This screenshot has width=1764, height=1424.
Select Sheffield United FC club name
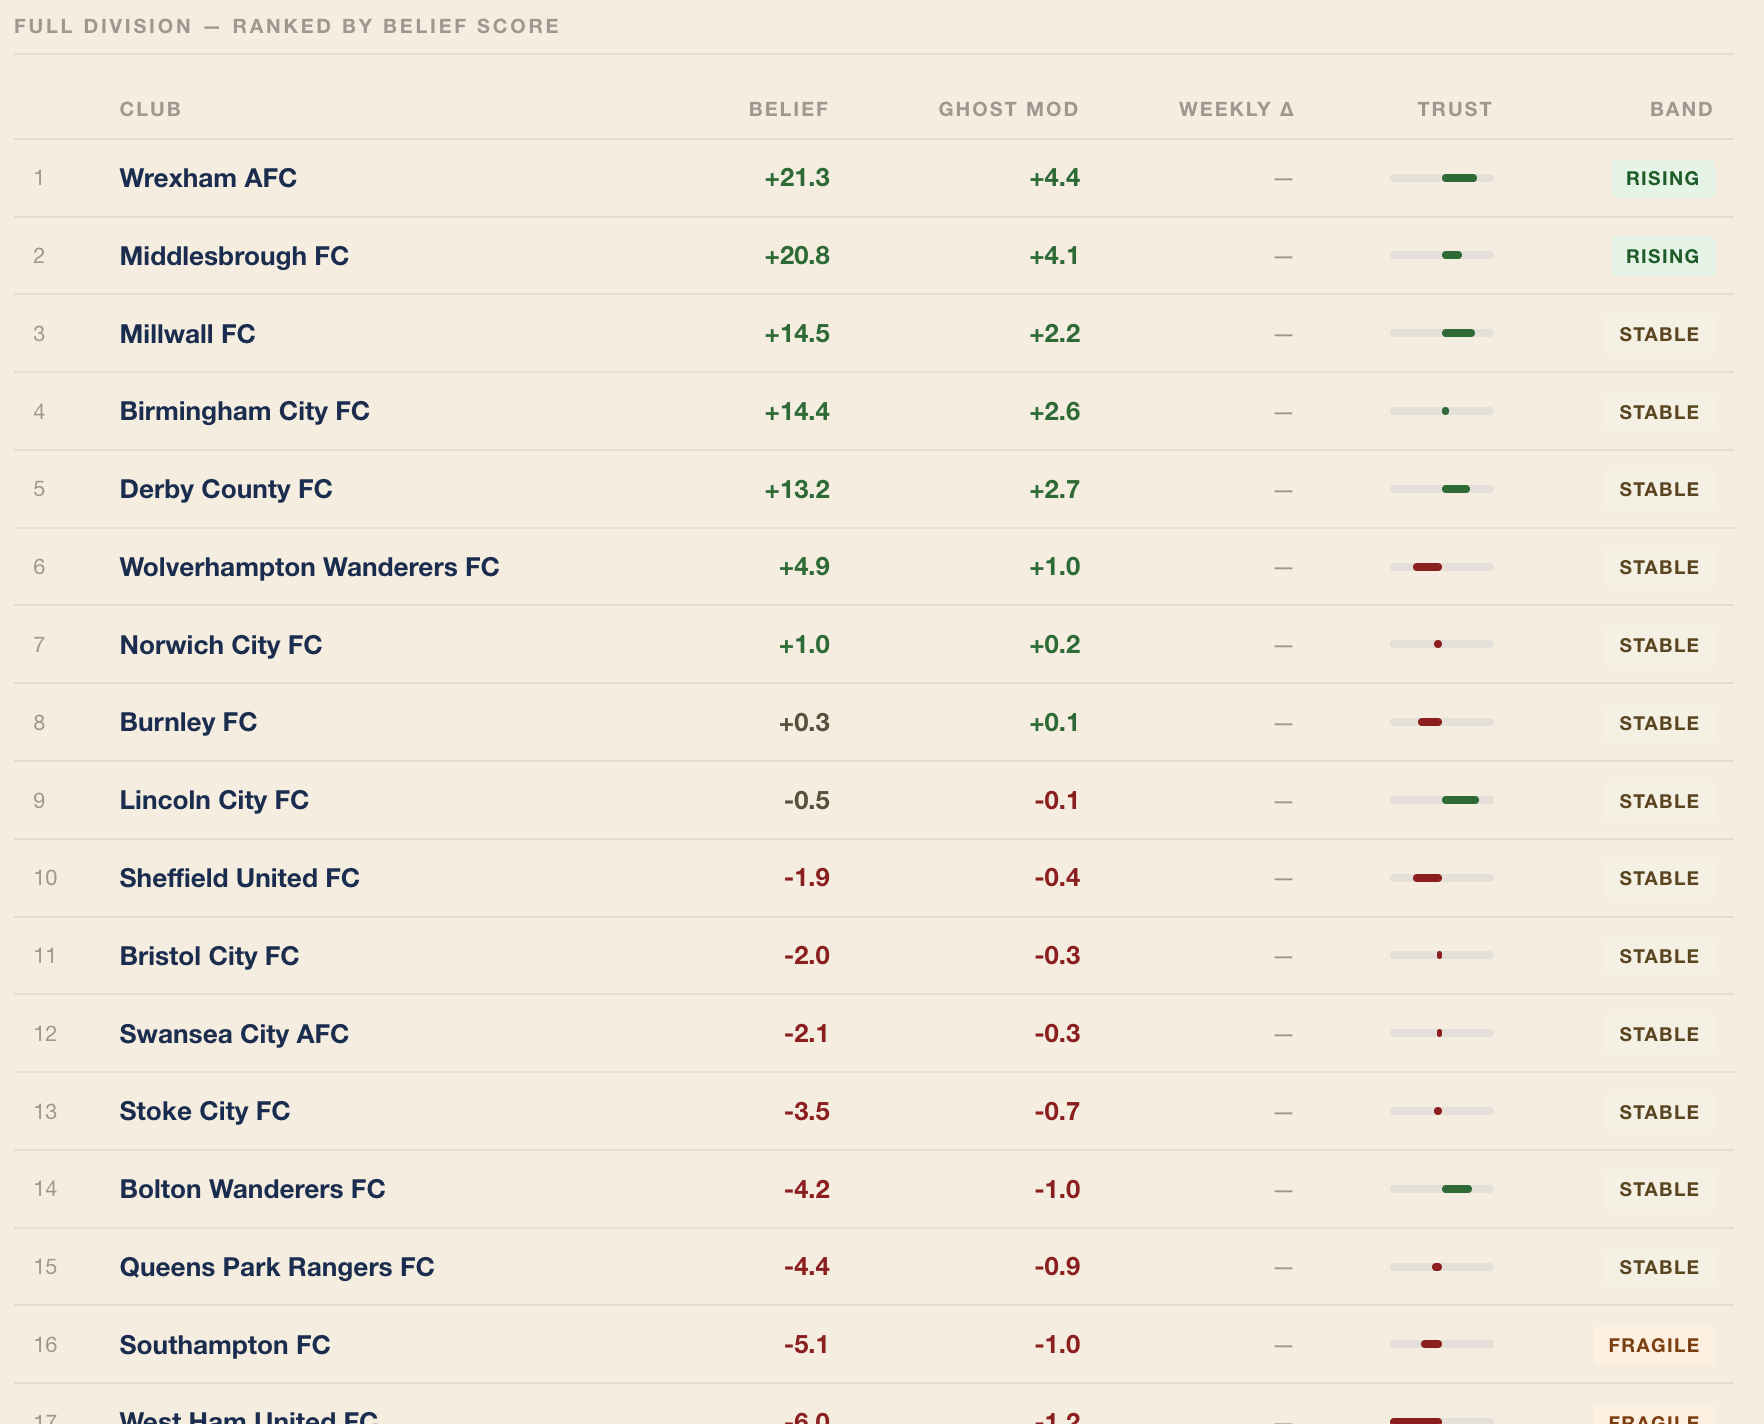(239, 878)
